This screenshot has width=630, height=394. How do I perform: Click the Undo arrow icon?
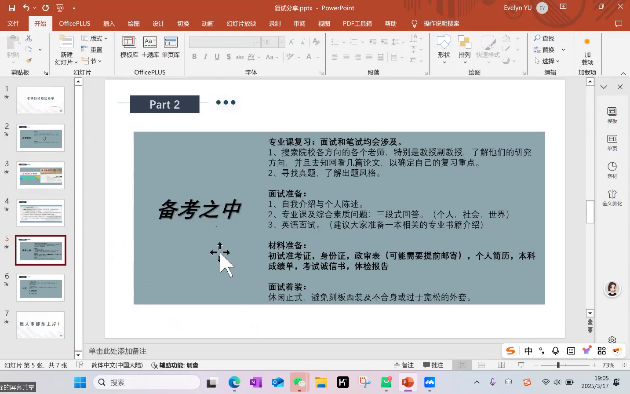26,8
